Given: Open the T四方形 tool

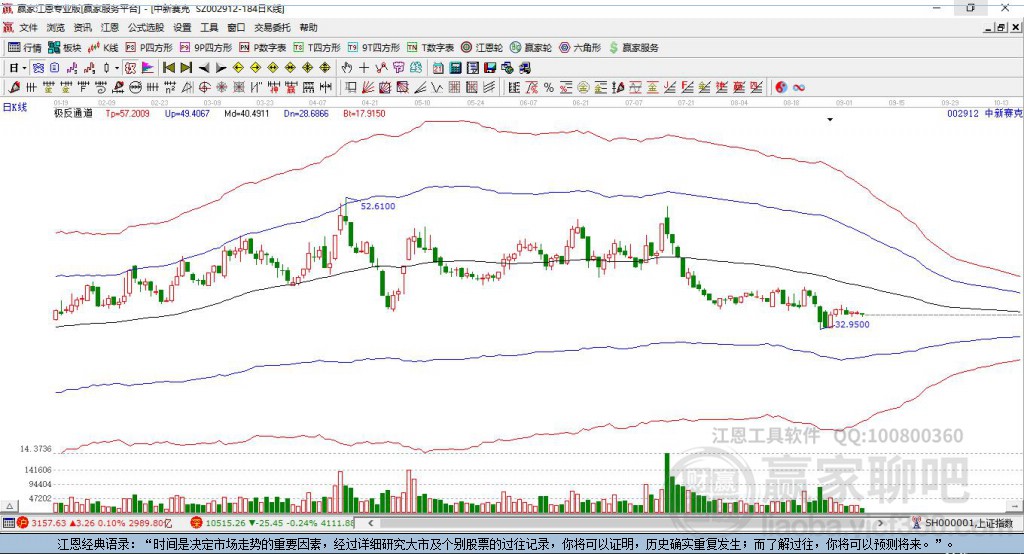Looking at the screenshot, I should [317, 48].
